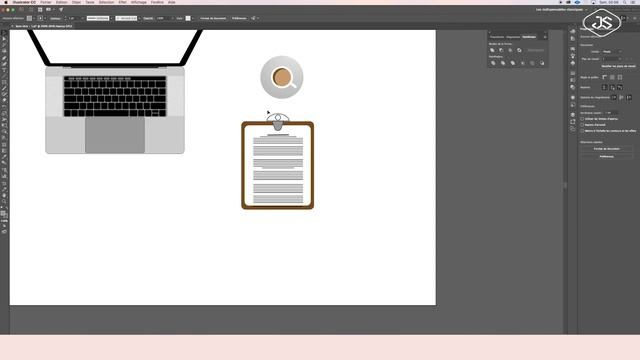Click 'Préférences' in the control bar
This screenshot has width=640, height=360.
[x=239, y=18]
